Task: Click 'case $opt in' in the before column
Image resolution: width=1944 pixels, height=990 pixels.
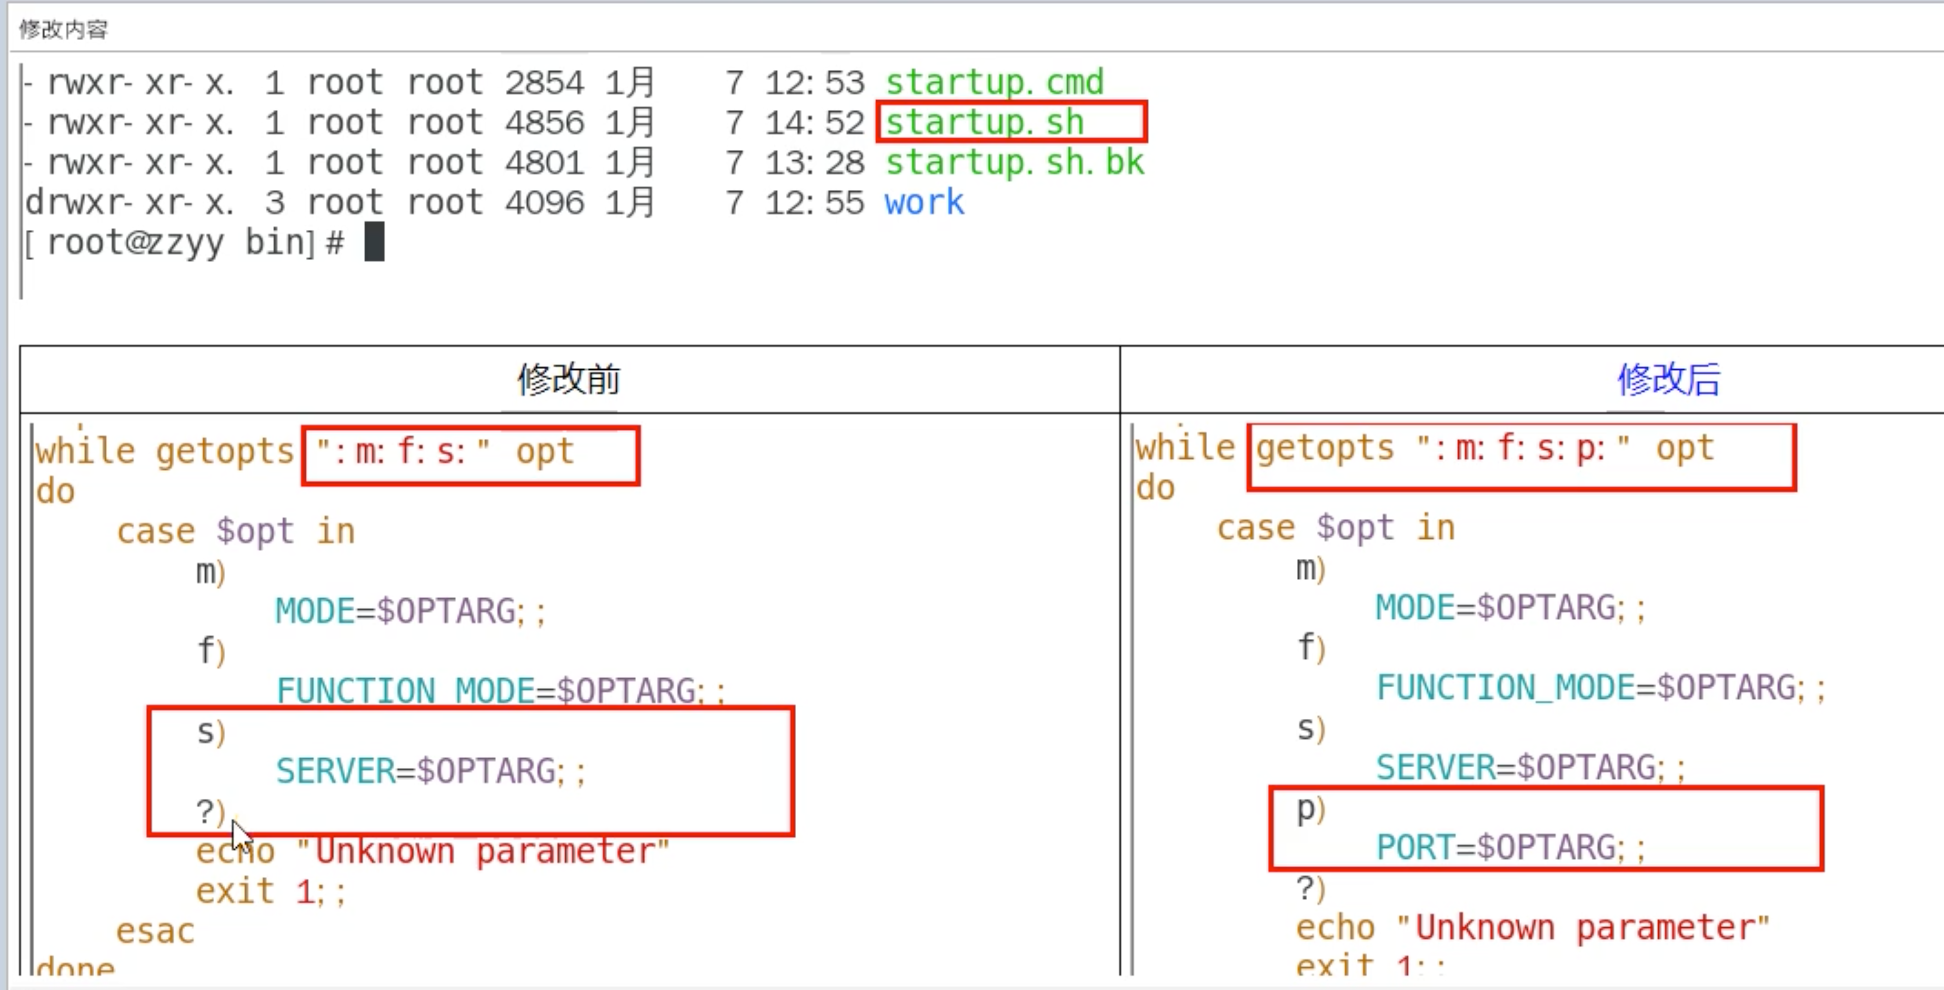Action: [x=236, y=531]
